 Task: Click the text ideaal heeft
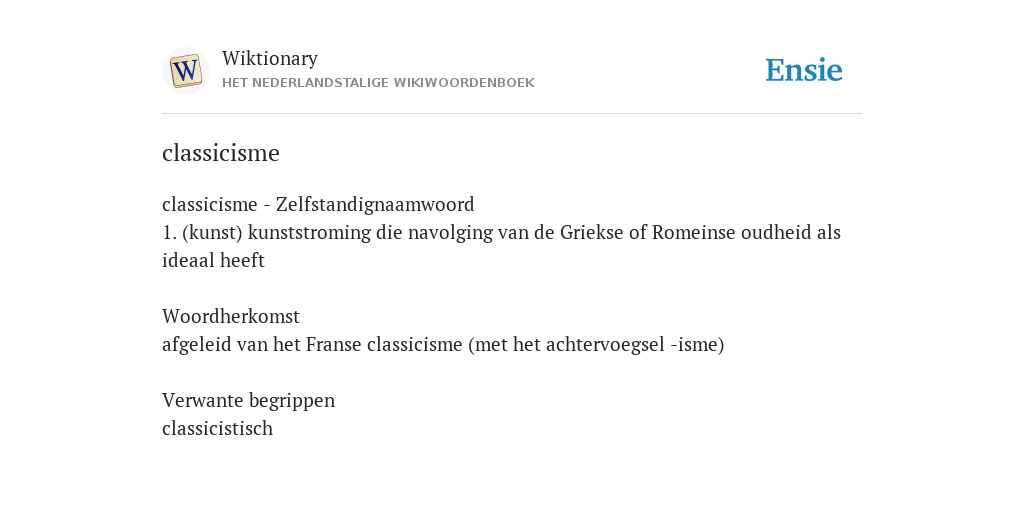pyautogui.click(x=214, y=261)
